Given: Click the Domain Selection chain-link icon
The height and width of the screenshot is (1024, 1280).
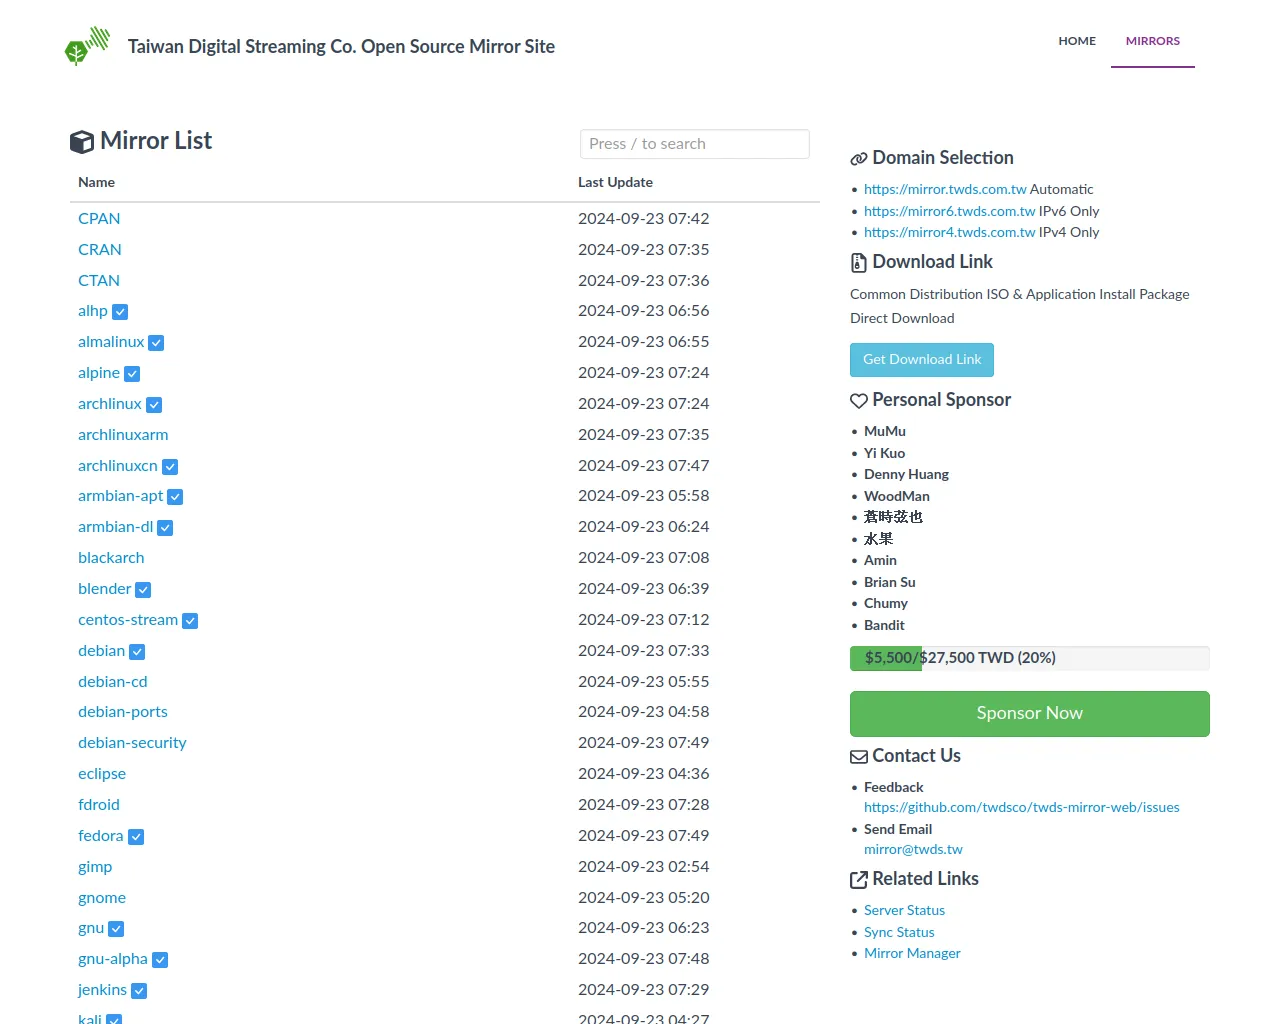Looking at the screenshot, I should [x=858, y=159].
